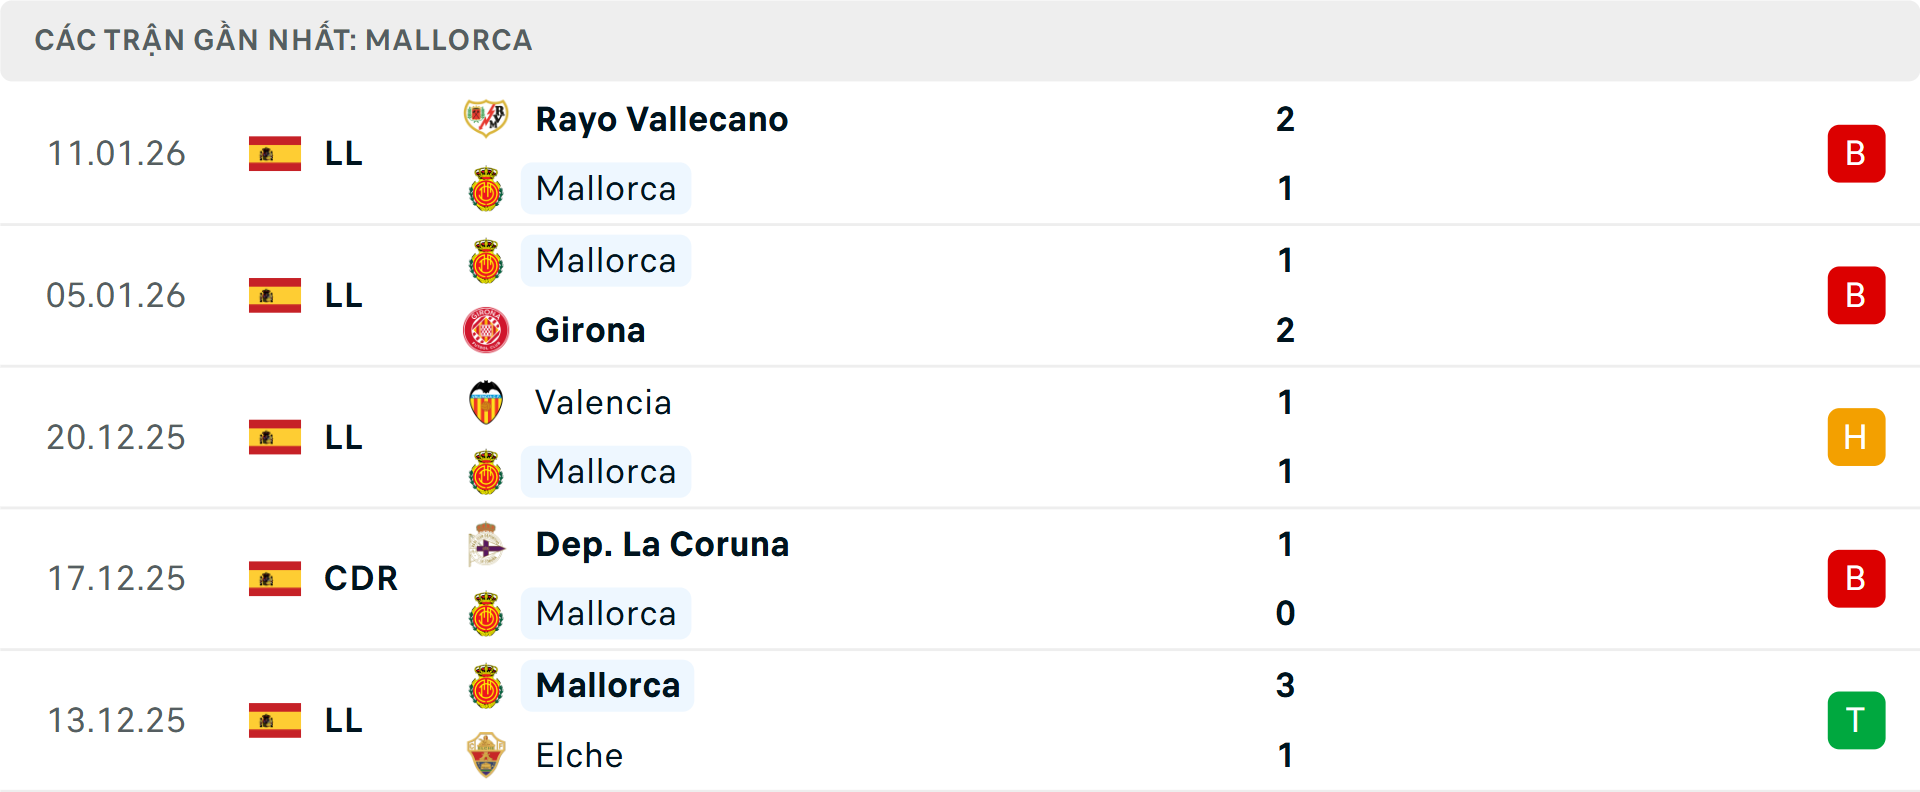Click the Valencia club crest
The height and width of the screenshot is (792, 1920).
pyautogui.click(x=486, y=402)
